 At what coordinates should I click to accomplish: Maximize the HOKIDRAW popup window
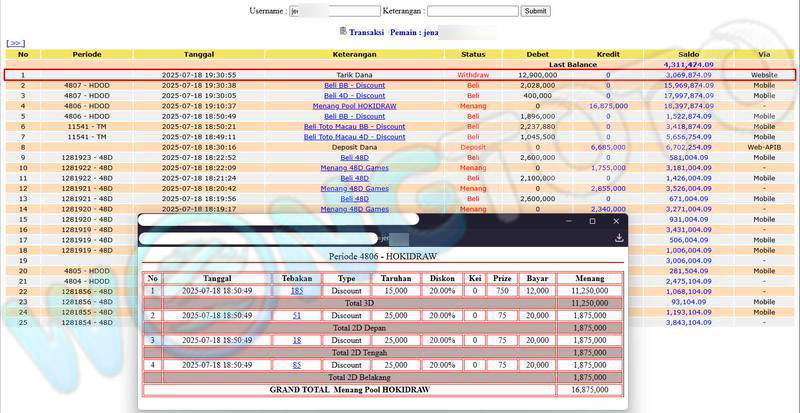(592, 221)
